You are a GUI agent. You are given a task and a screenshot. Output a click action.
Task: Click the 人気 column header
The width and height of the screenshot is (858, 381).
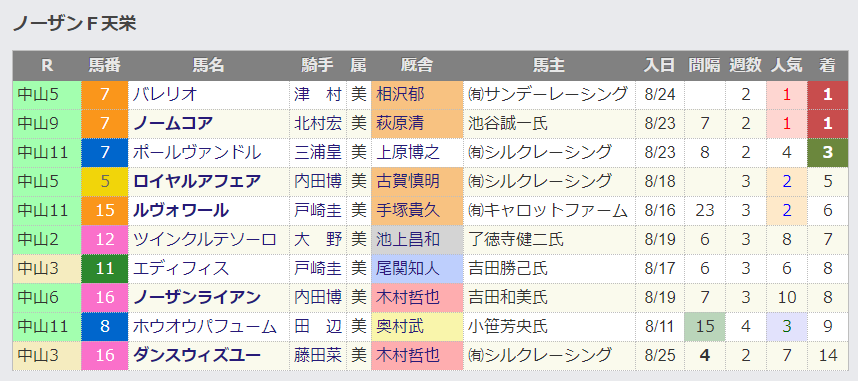[x=786, y=66]
